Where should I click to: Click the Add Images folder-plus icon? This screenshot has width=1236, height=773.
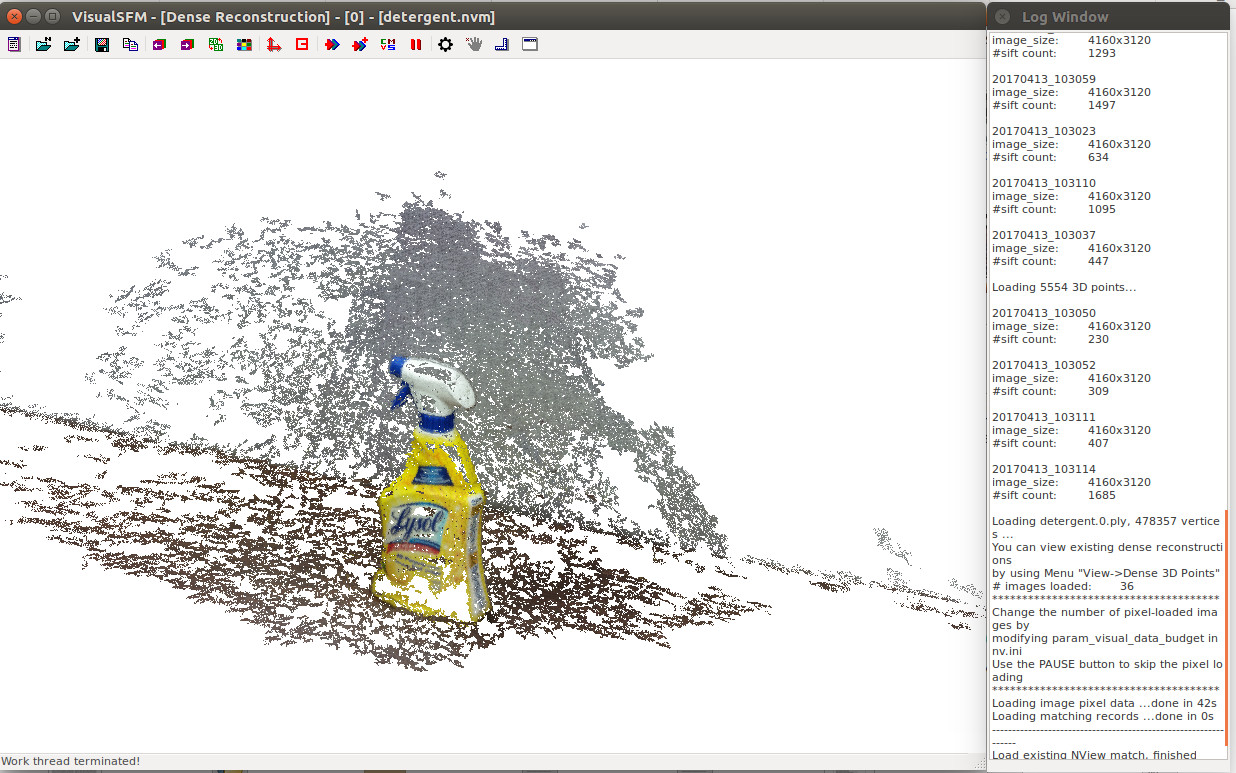(x=72, y=45)
